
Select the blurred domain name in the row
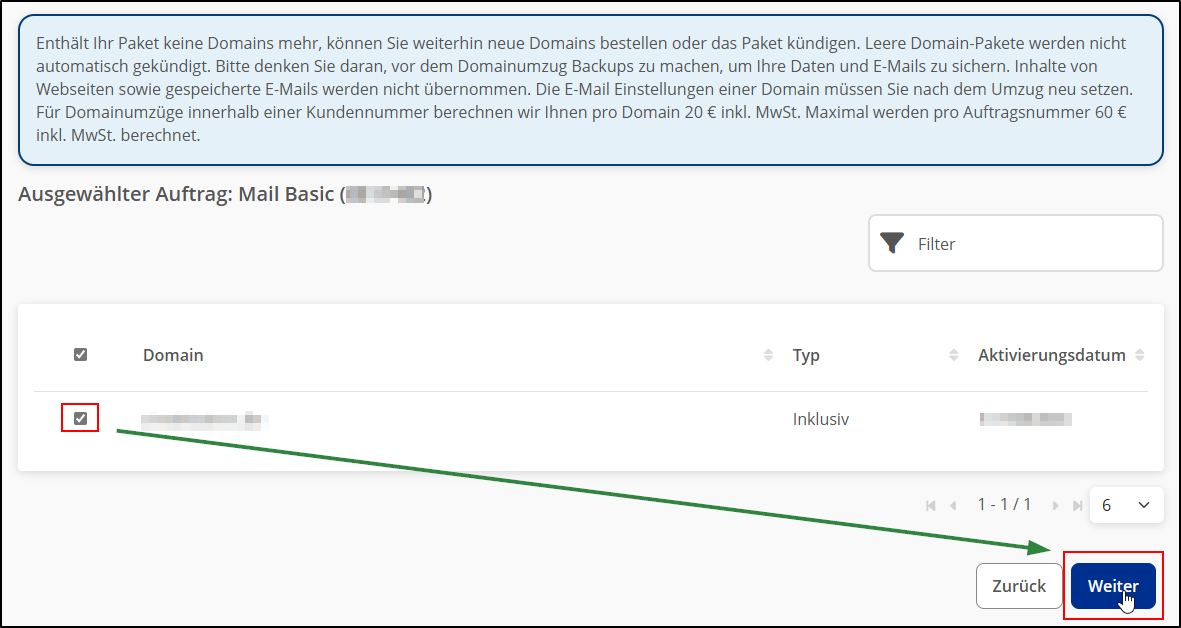click(200, 419)
